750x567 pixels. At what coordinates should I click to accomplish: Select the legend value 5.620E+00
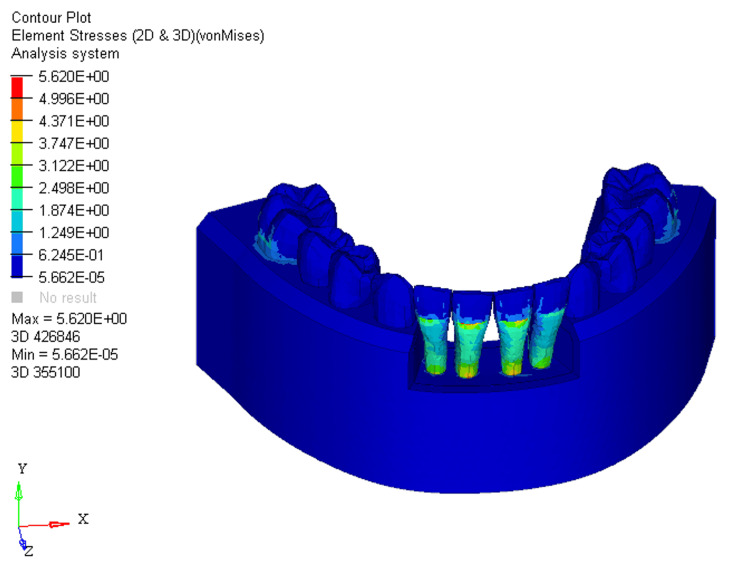coord(74,77)
